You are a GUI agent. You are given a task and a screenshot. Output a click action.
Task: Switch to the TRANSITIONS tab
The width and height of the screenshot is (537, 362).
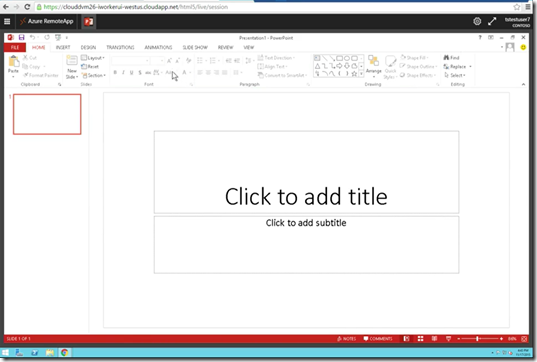[120, 47]
